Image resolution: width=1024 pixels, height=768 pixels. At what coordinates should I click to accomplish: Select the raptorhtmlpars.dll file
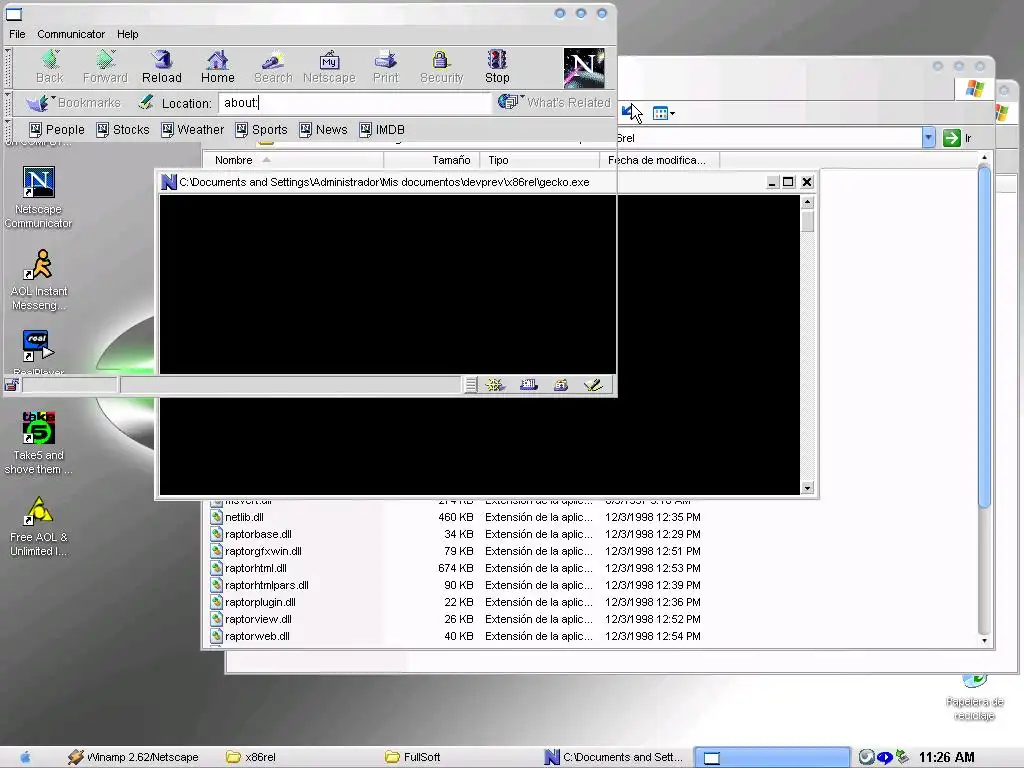click(266, 585)
